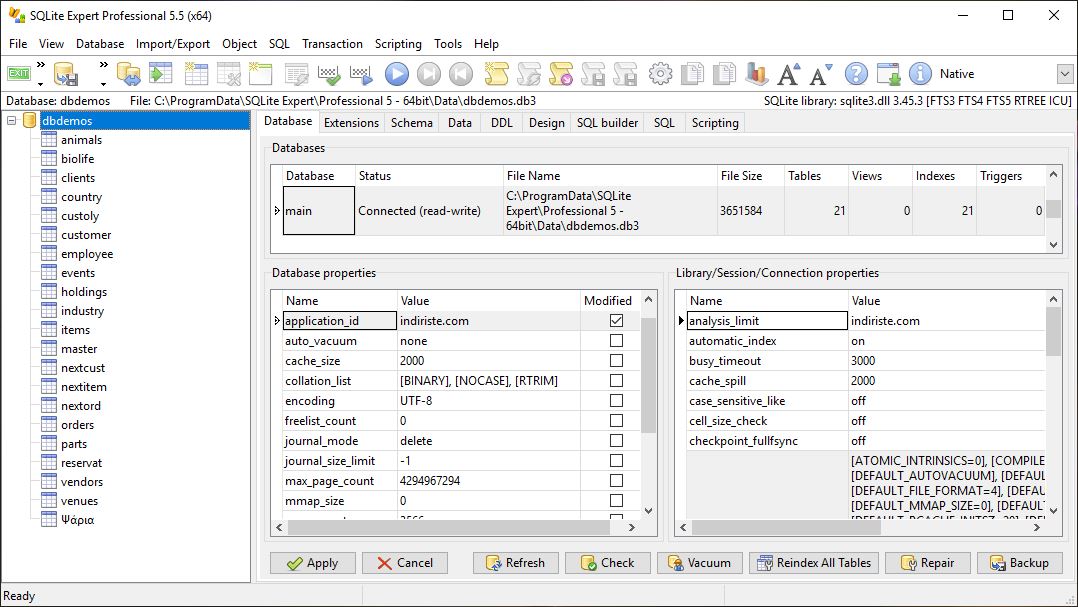The width and height of the screenshot is (1078, 607).
Task: Click Database properties scroll down arrow
Action: click(648, 511)
